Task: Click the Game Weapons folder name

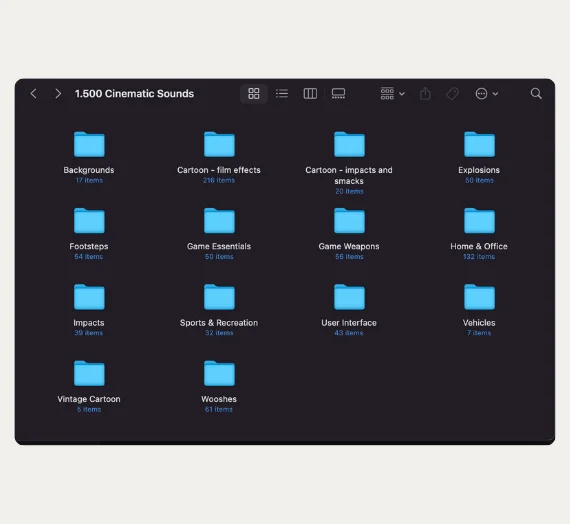Action: tap(349, 247)
